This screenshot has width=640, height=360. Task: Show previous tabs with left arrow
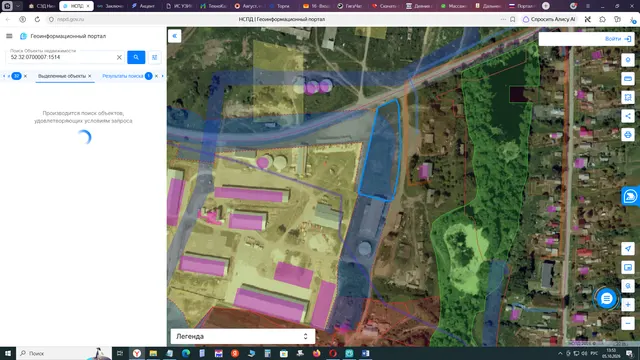point(4,76)
